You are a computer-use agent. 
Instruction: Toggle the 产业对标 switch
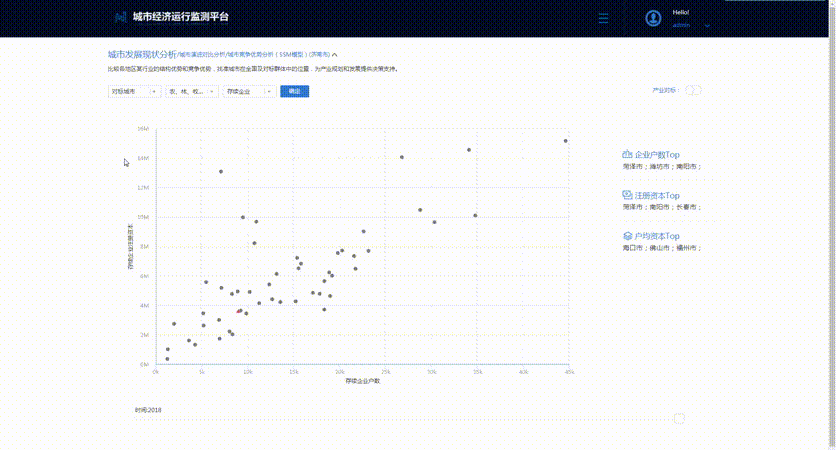(x=693, y=90)
